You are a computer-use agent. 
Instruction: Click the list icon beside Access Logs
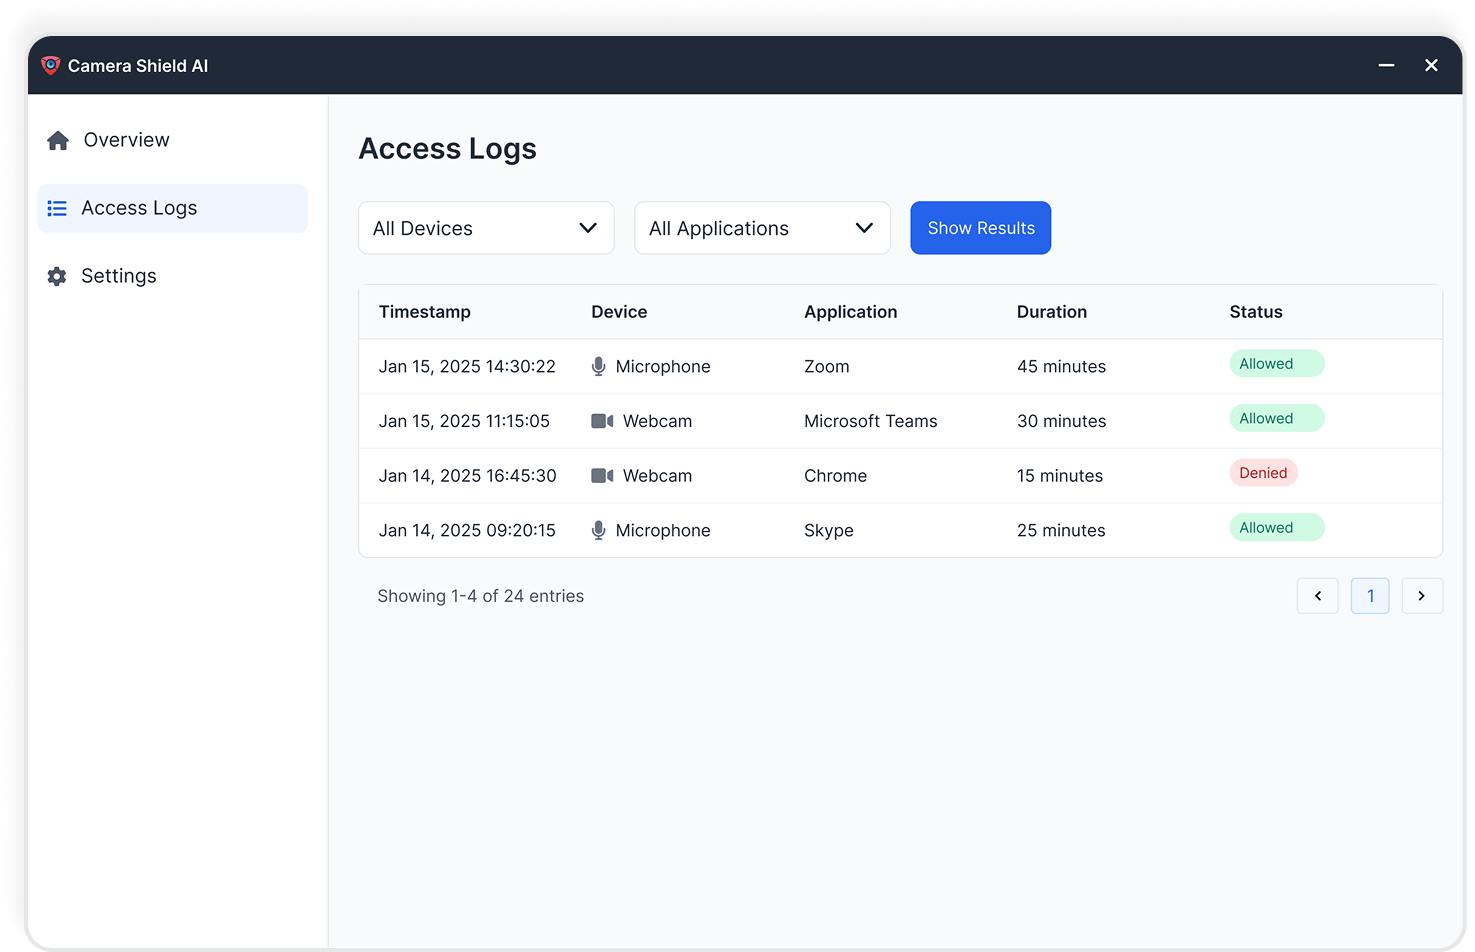point(57,208)
